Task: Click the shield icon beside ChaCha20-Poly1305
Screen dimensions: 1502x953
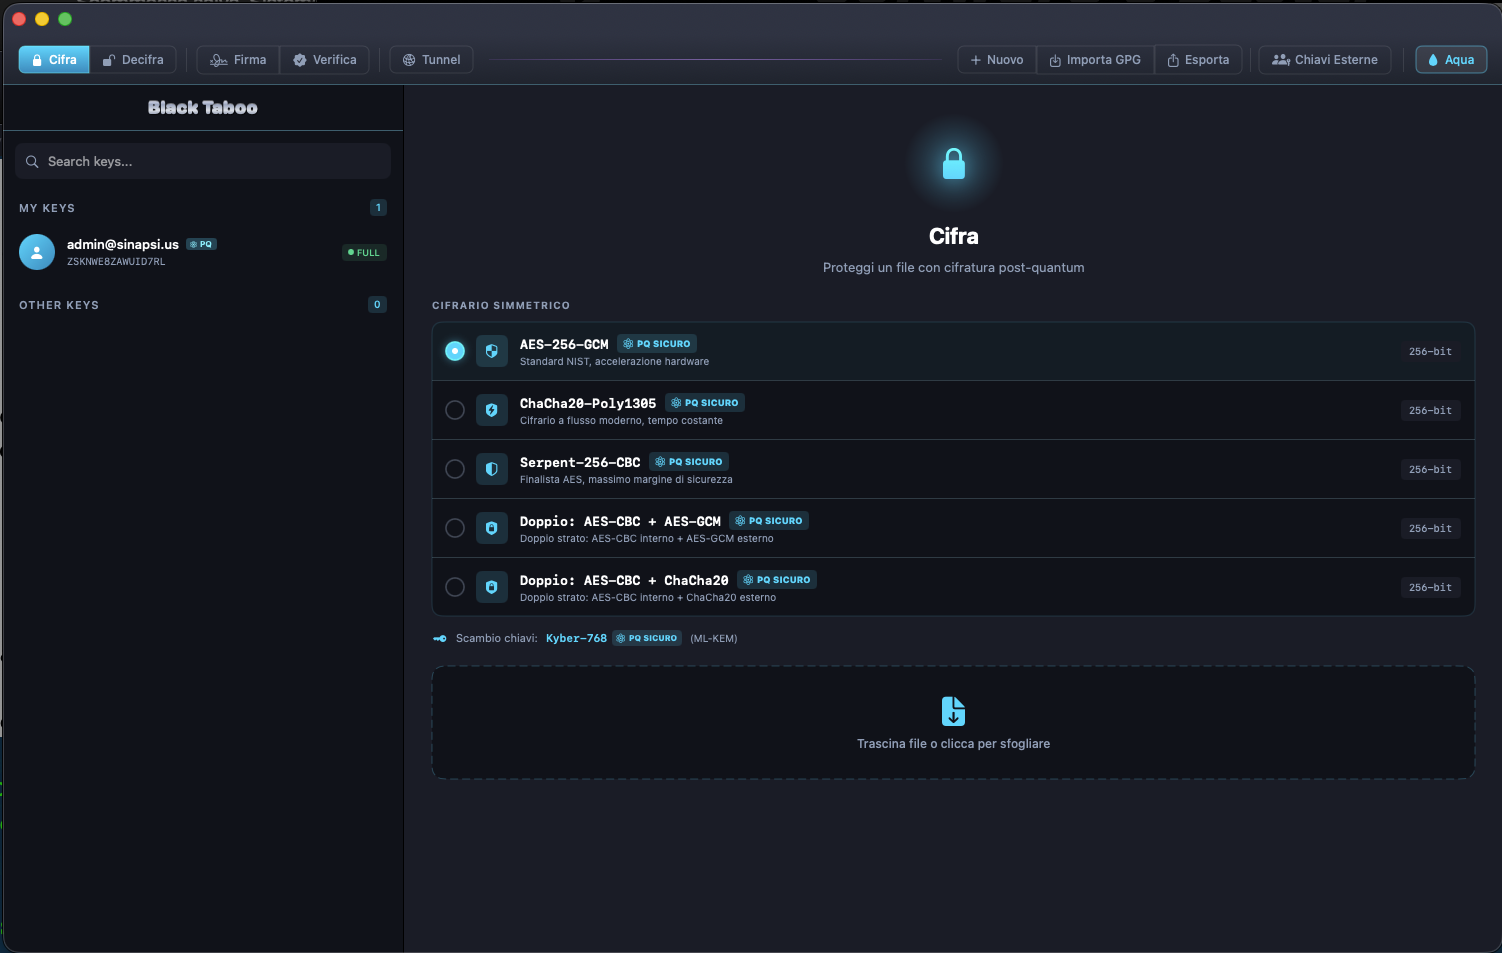Action: [x=491, y=410]
